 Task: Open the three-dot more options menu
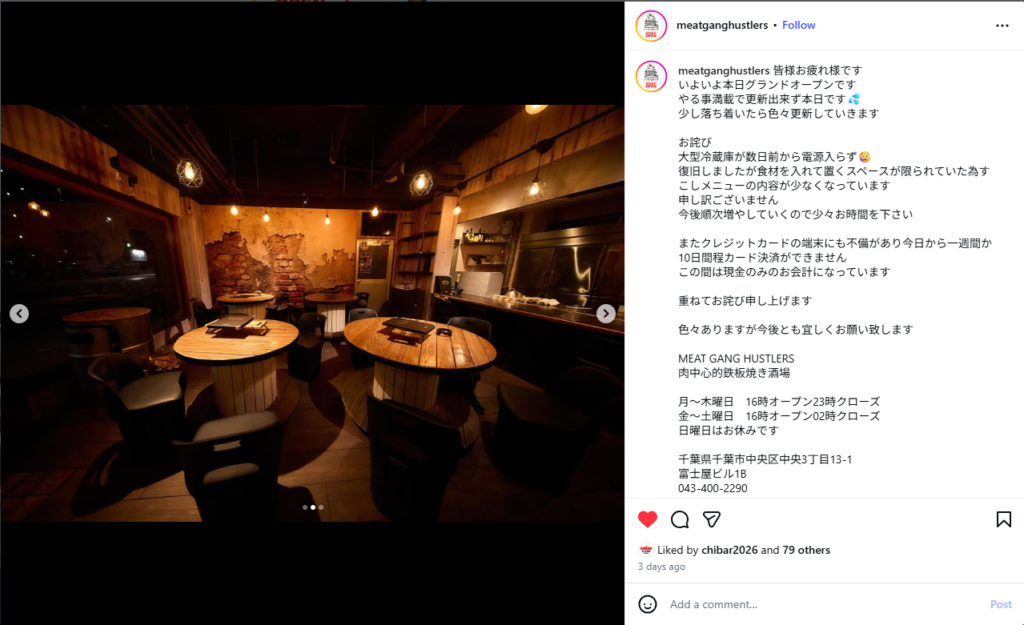1002,25
